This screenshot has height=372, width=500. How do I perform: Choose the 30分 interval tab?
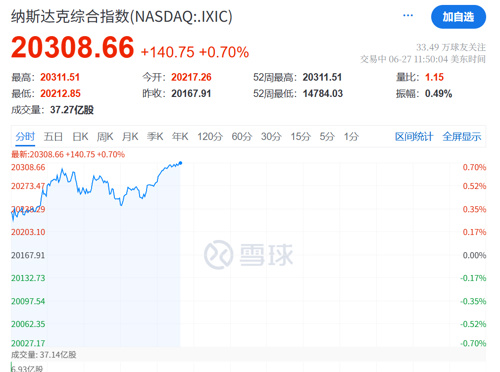[271, 136]
